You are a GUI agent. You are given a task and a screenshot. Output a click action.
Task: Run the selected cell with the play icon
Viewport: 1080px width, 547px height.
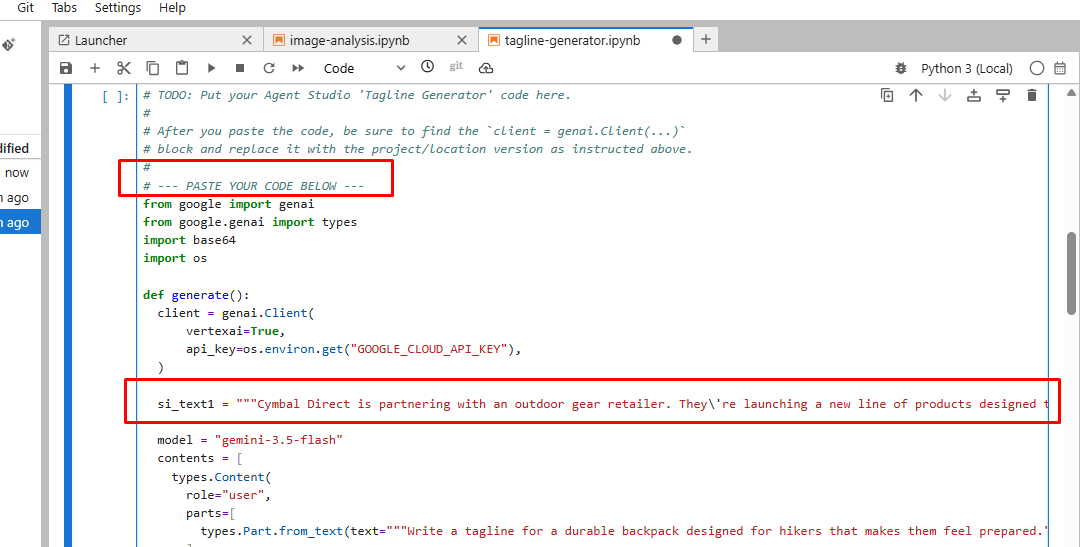click(x=211, y=68)
